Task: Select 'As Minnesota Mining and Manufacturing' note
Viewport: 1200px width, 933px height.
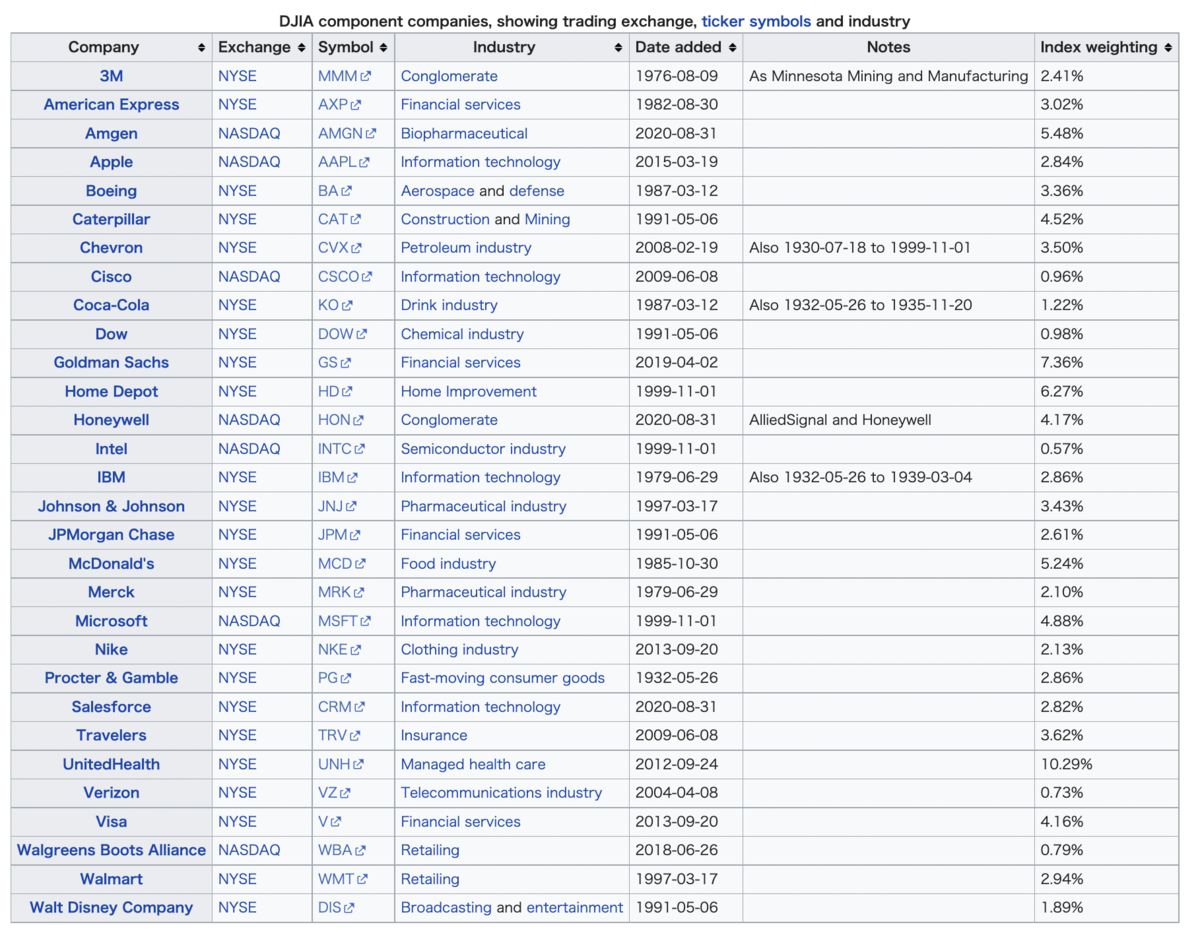Action: [888, 76]
